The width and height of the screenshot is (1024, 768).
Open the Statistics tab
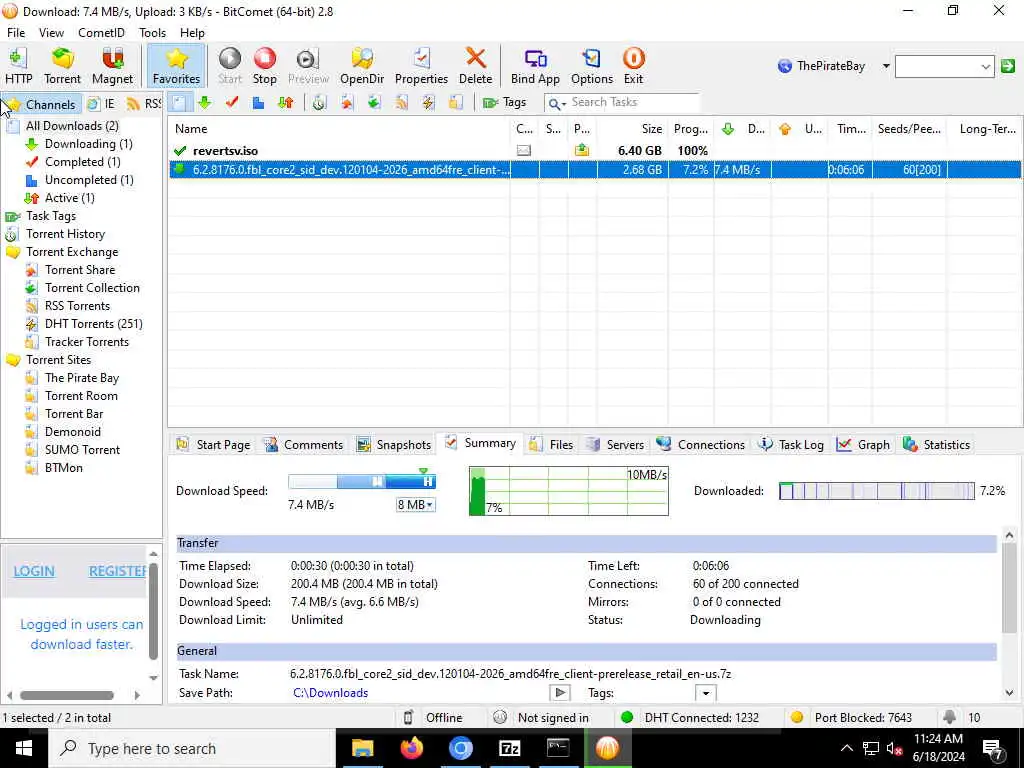pos(936,445)
